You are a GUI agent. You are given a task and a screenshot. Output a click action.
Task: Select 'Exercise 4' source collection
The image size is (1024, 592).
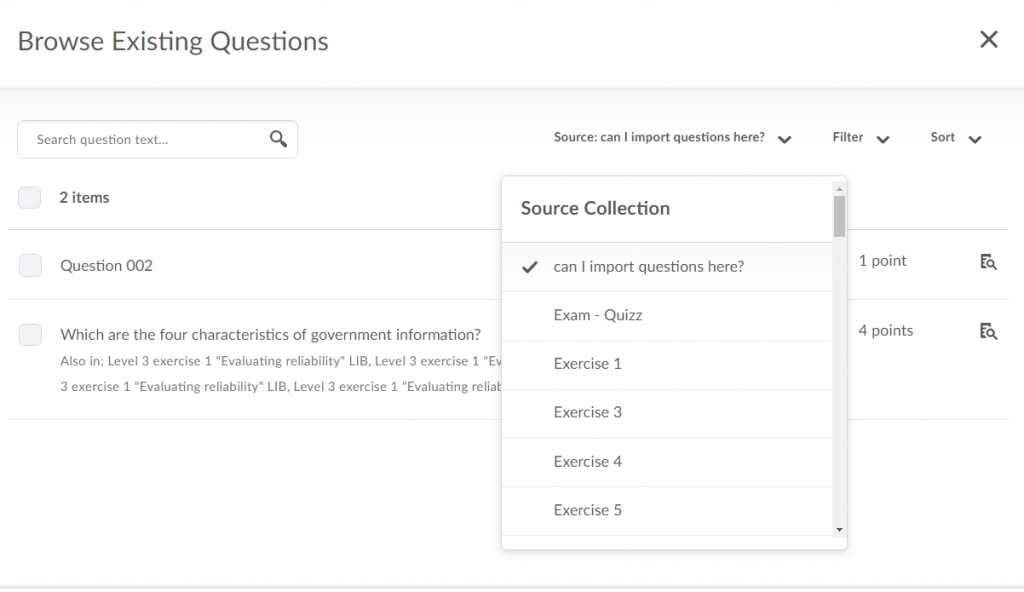pos(587,461)
